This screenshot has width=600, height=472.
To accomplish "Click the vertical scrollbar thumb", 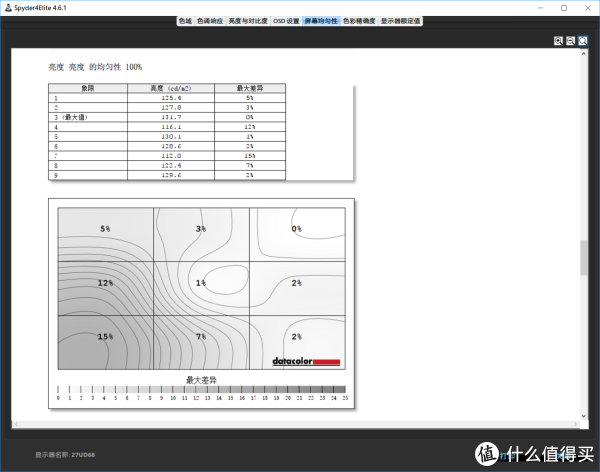I will coord(584,257).
